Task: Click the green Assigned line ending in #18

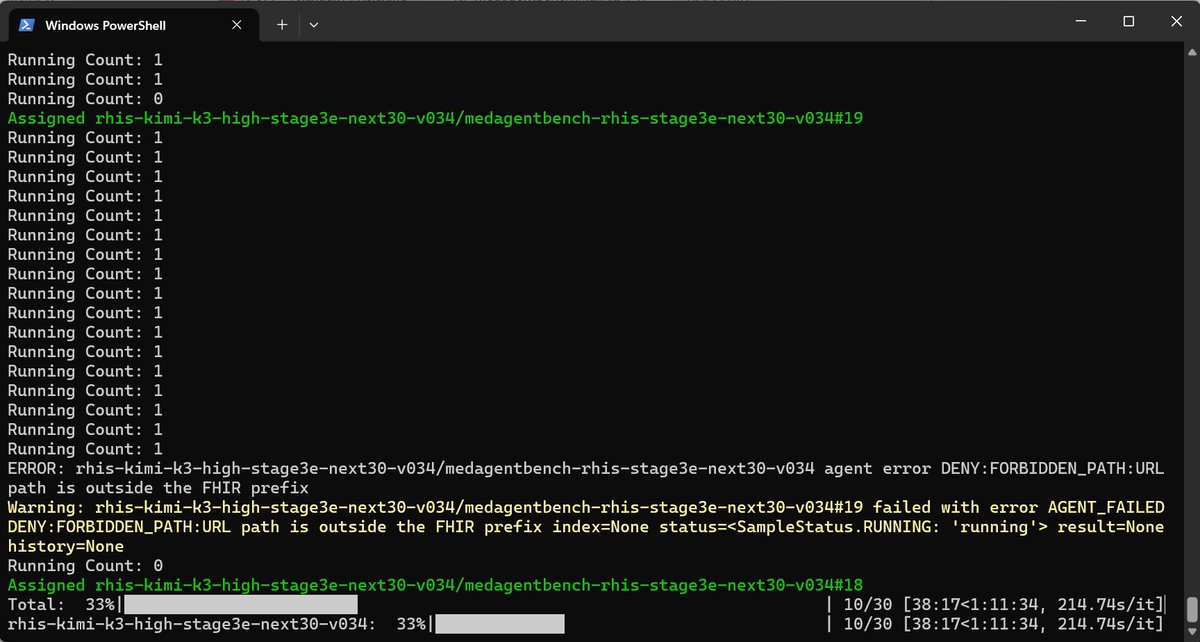Action: point(435,585)
